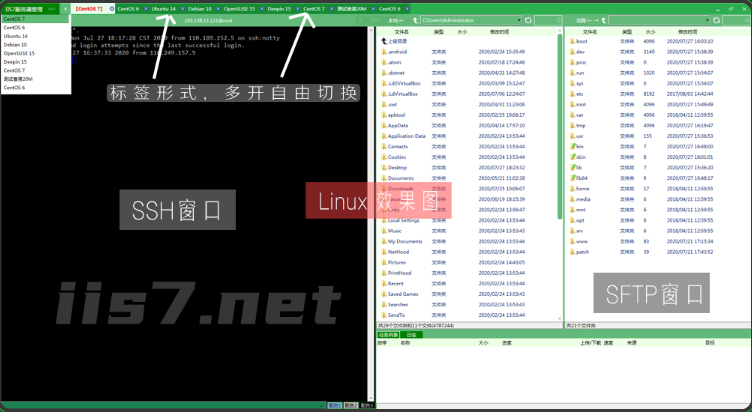
Task: Select the .LdVirtualBox row in local list
Action: coord(468,94)
